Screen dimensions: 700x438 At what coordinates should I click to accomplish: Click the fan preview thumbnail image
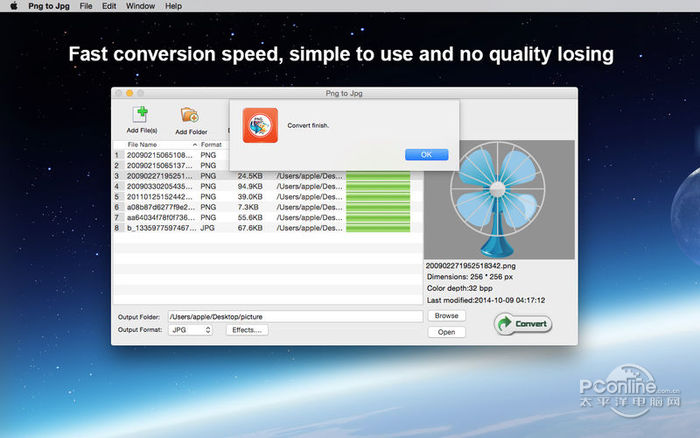pyautogui.click(x=499, y=200)
